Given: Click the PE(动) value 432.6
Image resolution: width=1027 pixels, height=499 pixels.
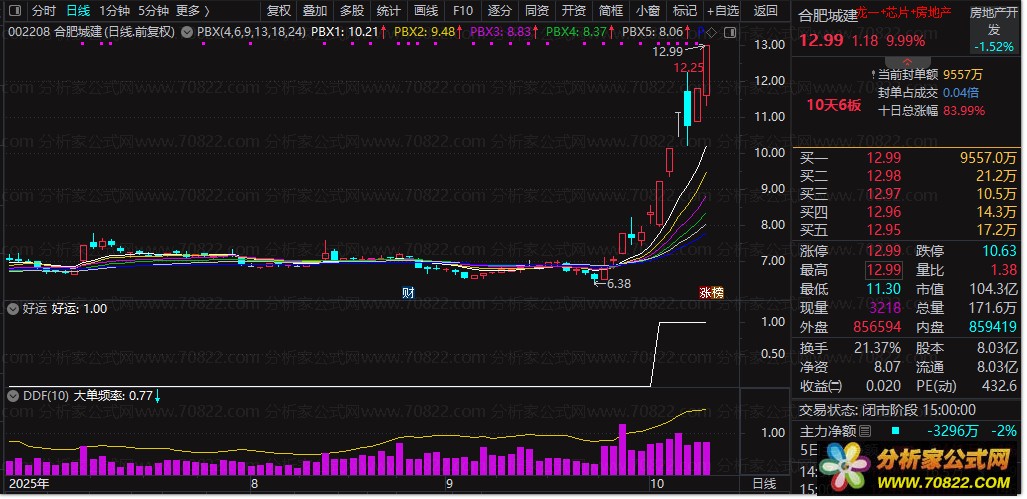Looking at the screenshot, I should (1000, 386).
